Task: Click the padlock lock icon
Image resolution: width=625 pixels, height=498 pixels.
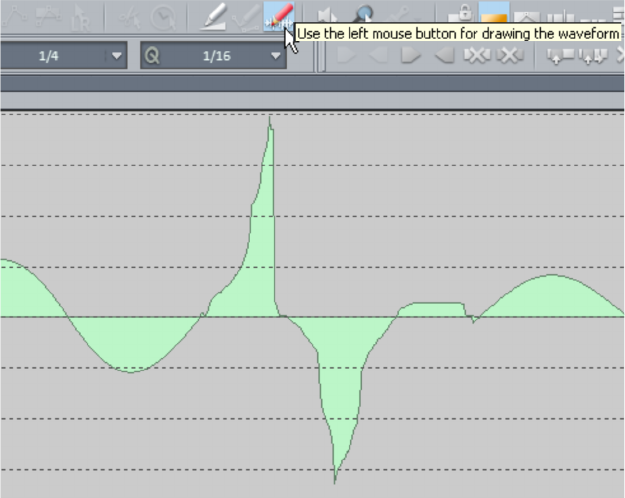Action: click(462, 13)
